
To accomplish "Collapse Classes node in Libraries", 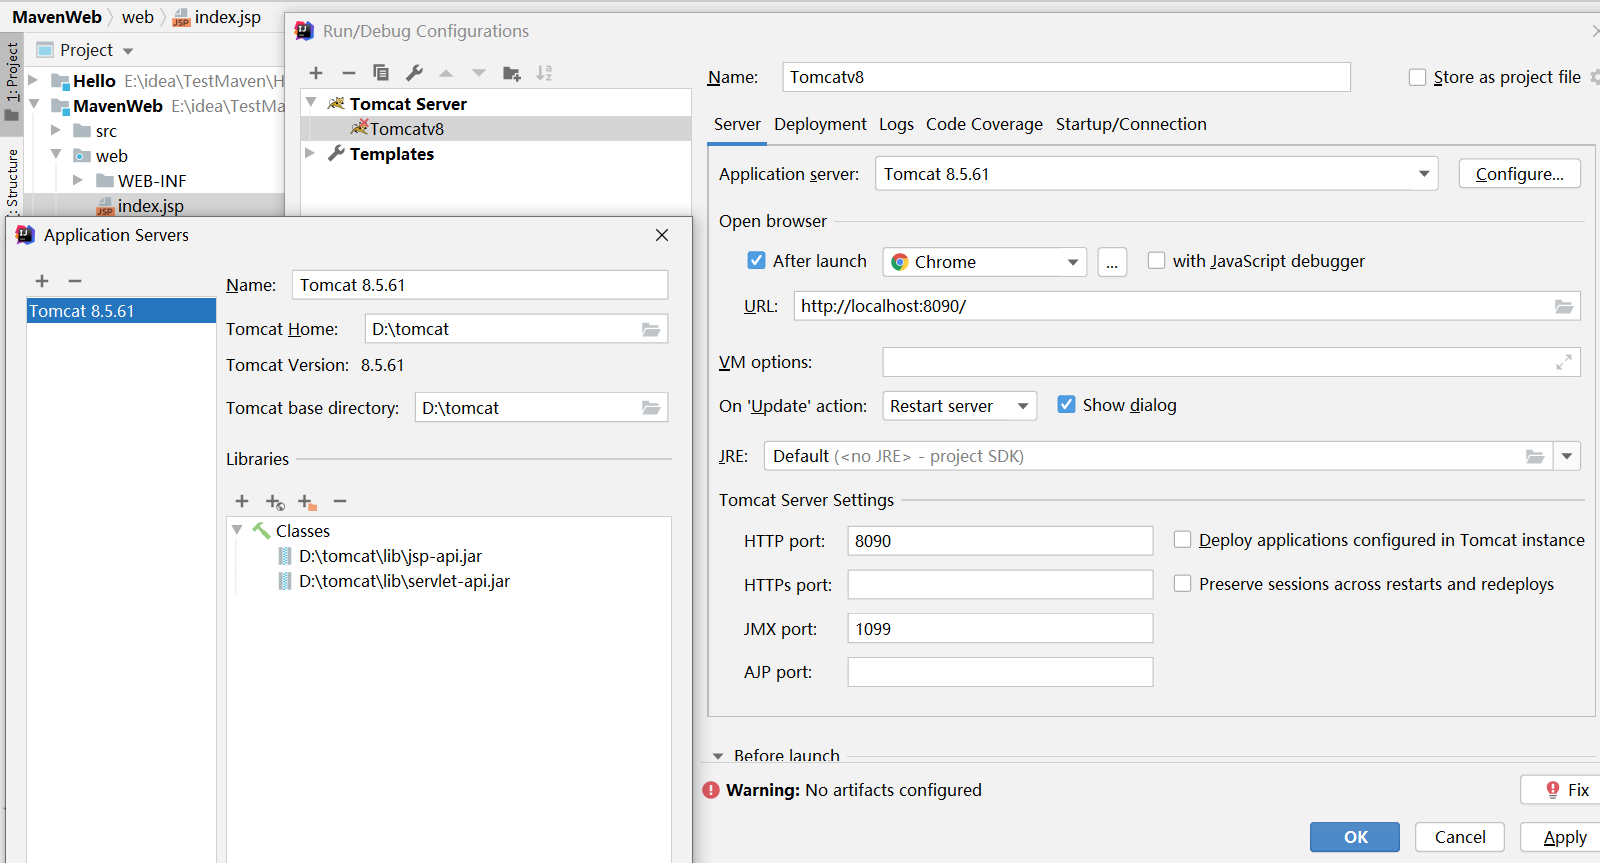I will (x=237, y=530).
